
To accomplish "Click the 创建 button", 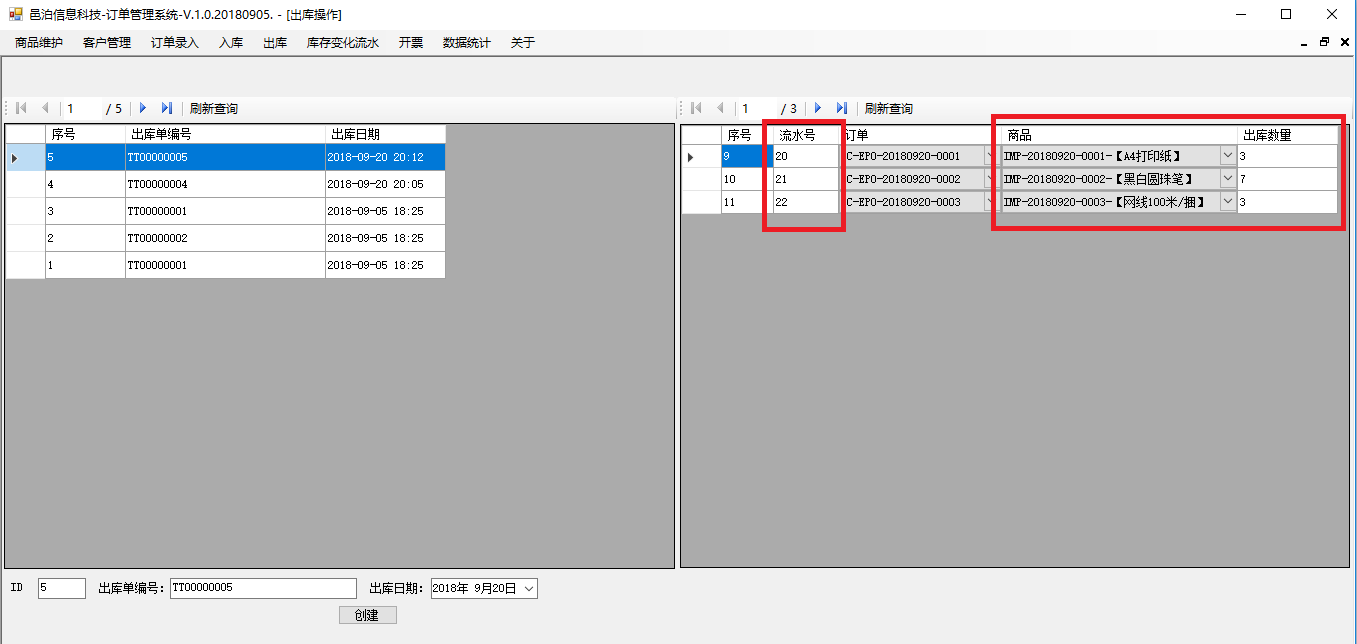I will (x=367, y=615).
